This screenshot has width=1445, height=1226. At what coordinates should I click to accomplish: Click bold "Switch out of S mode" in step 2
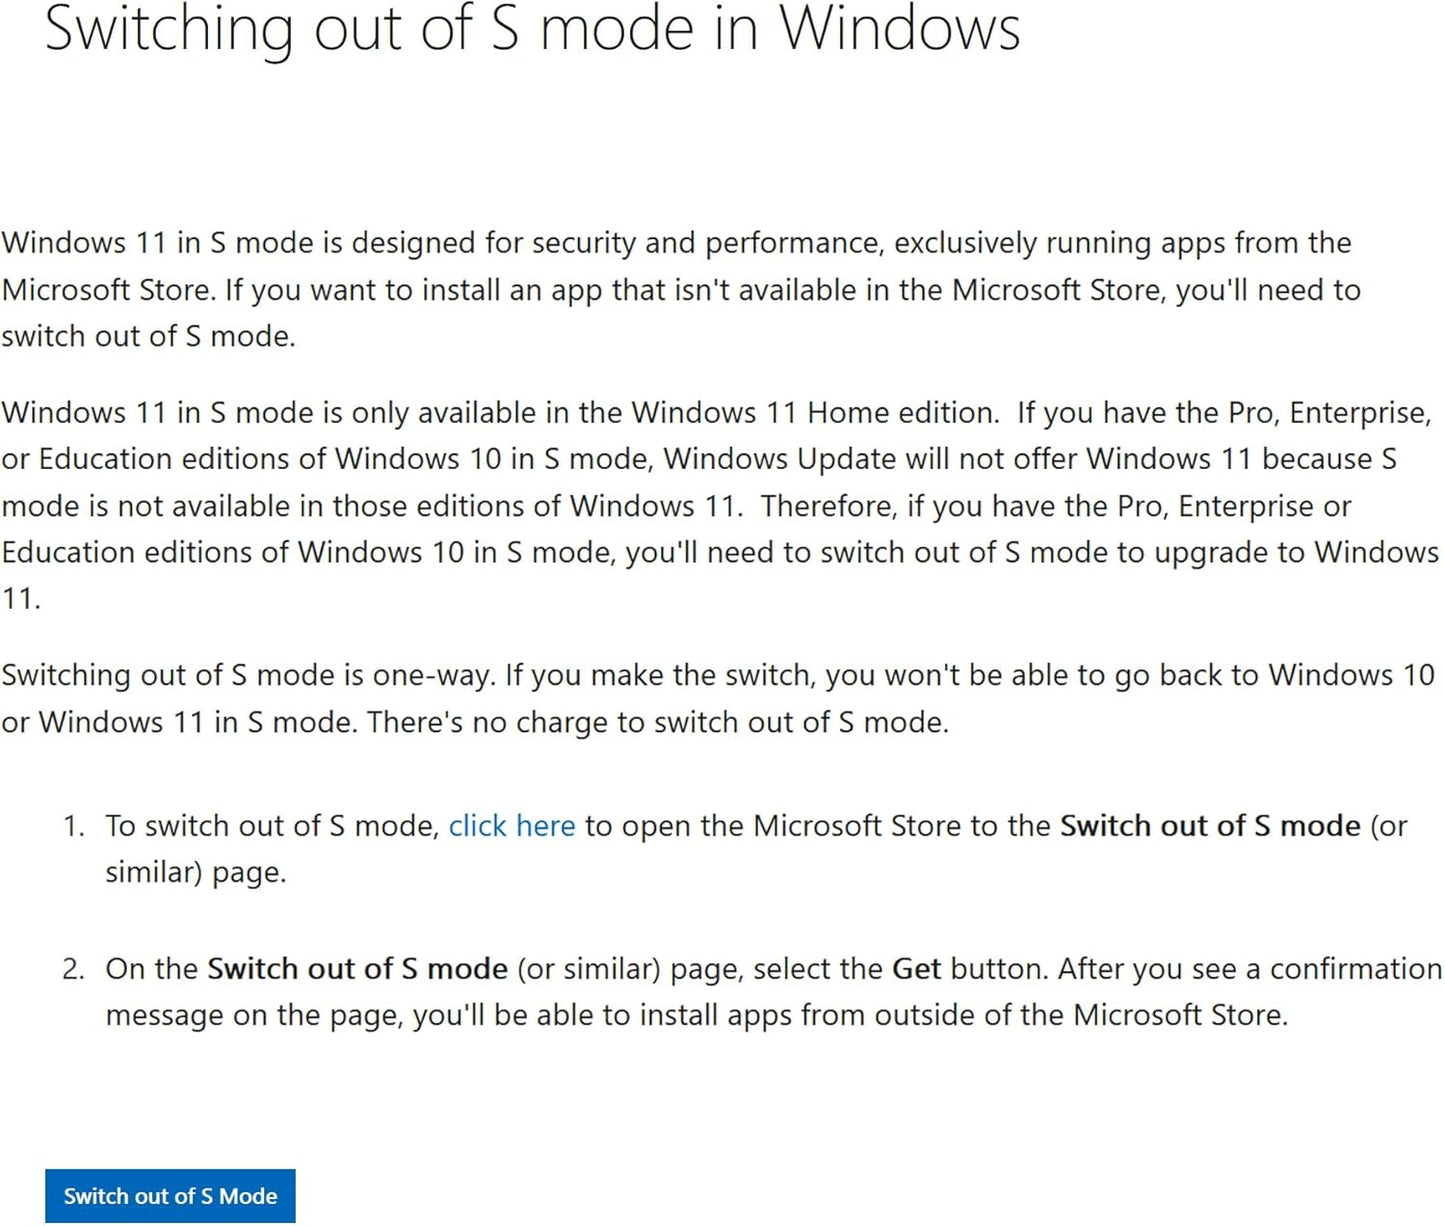(357, 969)
